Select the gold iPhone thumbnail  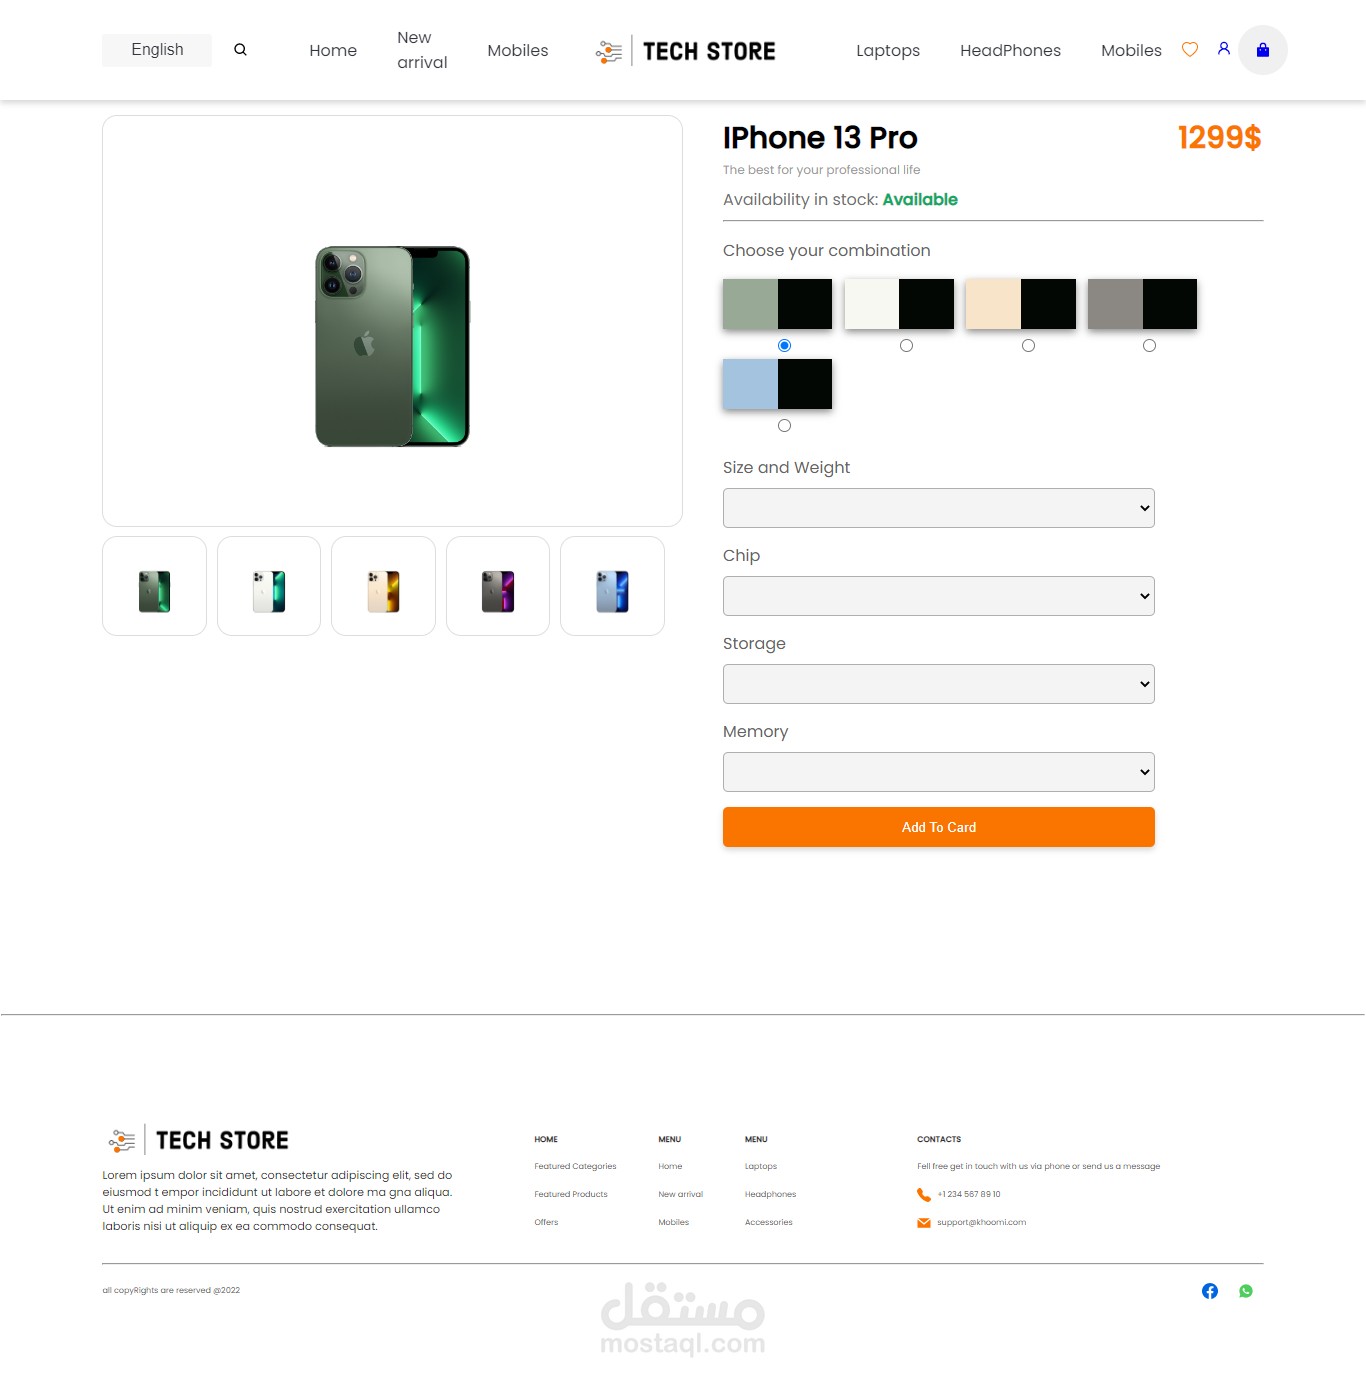click(383, 586)
